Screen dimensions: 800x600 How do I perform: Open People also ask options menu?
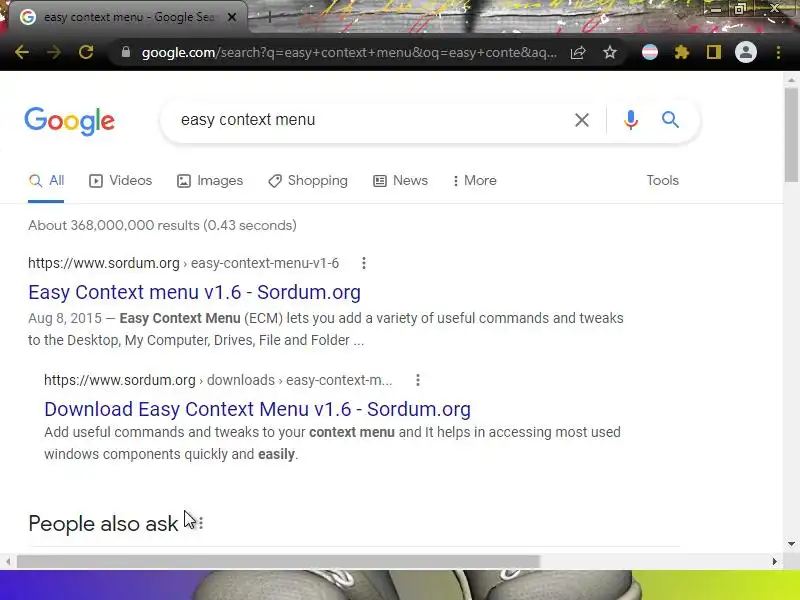[x=201, y=523]
